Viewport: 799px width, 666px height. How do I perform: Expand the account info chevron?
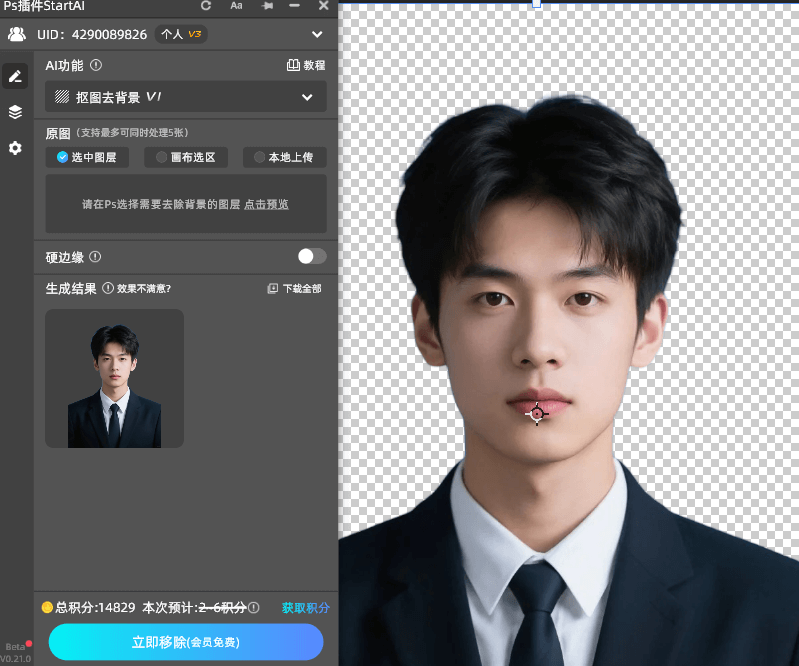[x=317, y=34]
